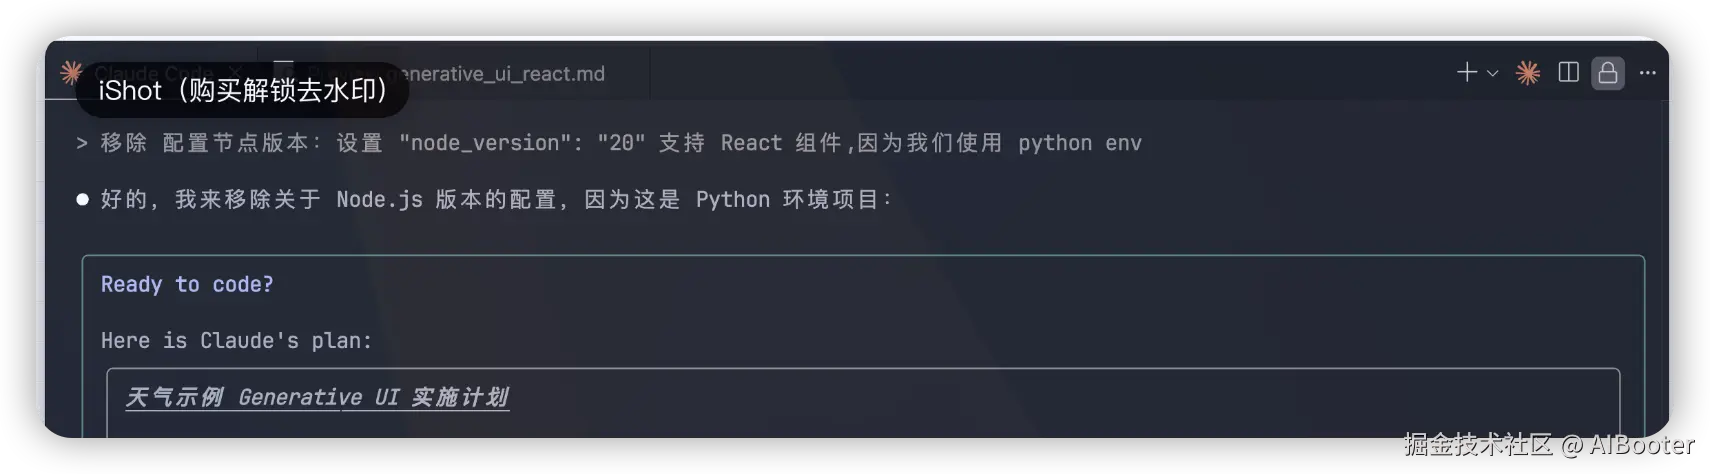Close the Claude Code tab with its X
This screenshot has height=474, width=1710.
coord(235,72)
